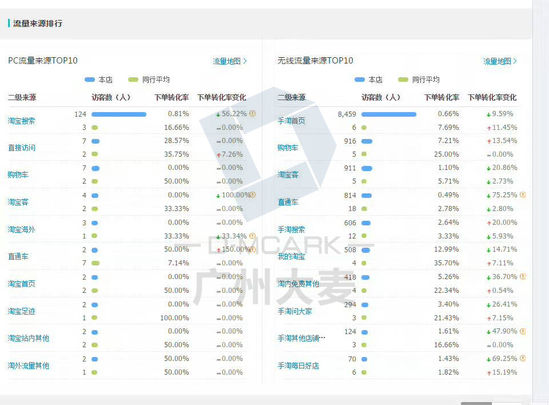Open the PC 流量地图 link

point(229,61)
